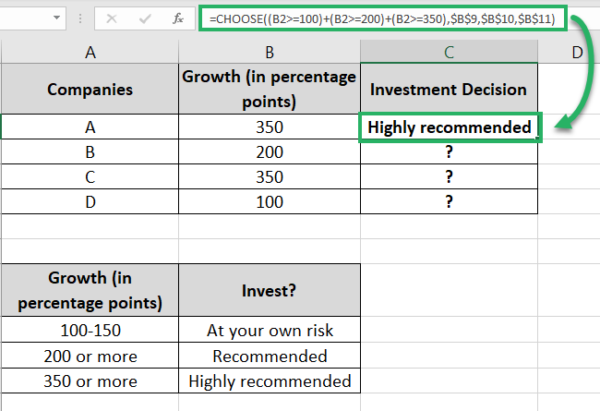600x411 pixels.
Task: Select column C header
Action: click(449, 52)
